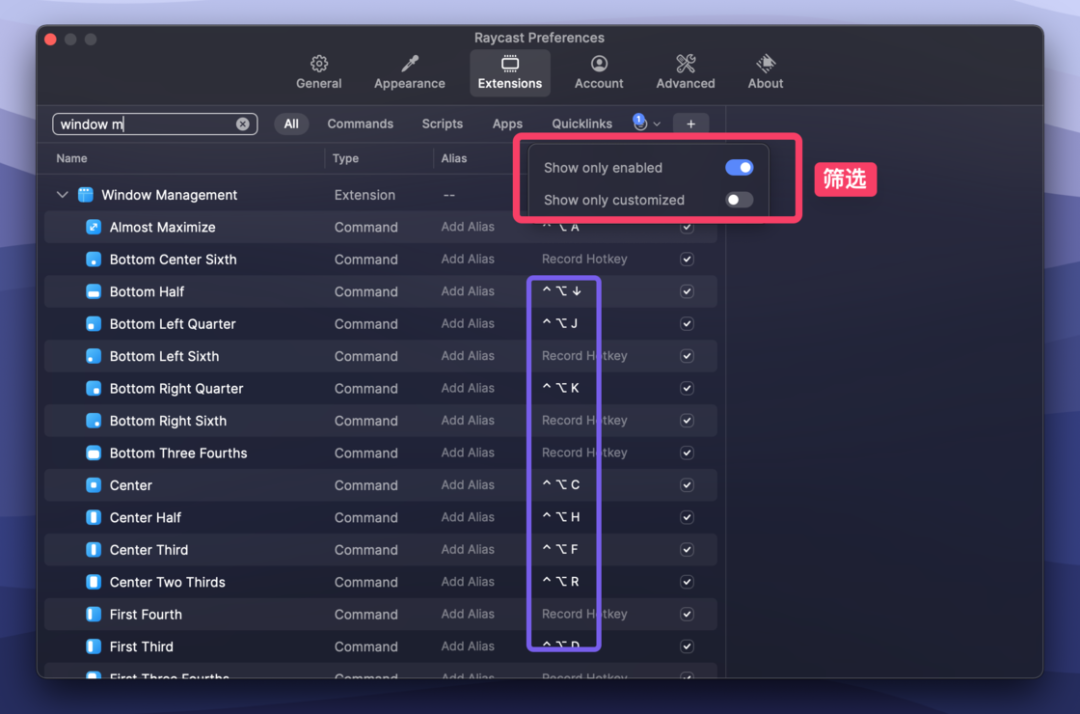The height and width of the screenshot is (714, 1080).
Task: Select the Center hotkey ending in C
Action: click(x=561, y=485)
